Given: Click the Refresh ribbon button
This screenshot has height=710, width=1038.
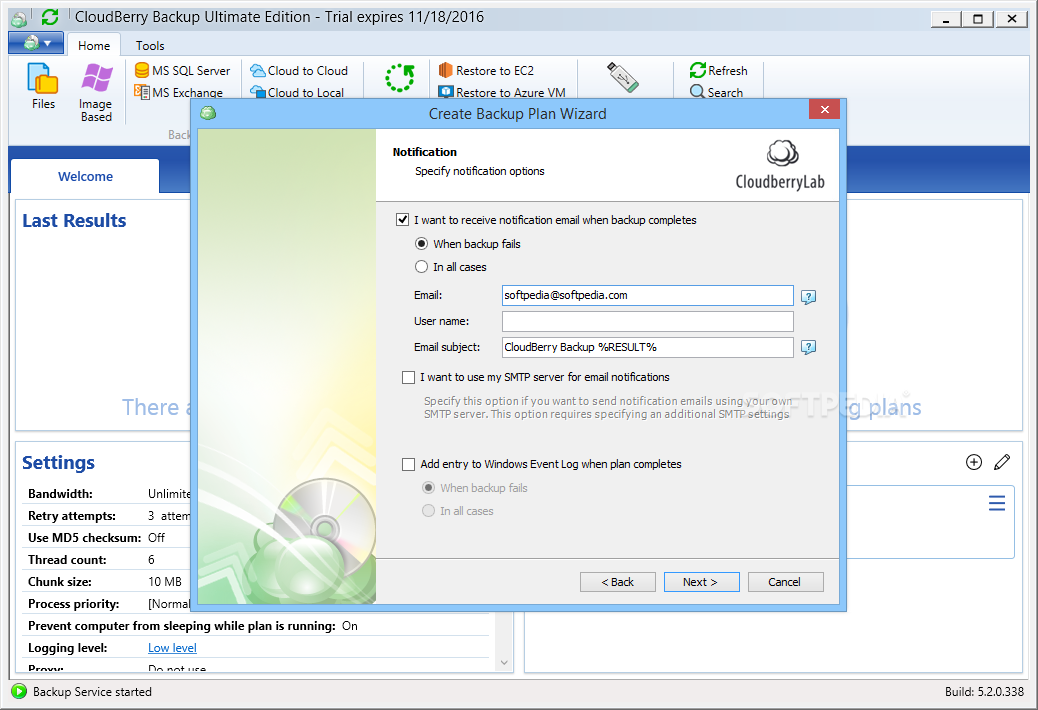Looking at the screenshot, I should pos(718,70).
